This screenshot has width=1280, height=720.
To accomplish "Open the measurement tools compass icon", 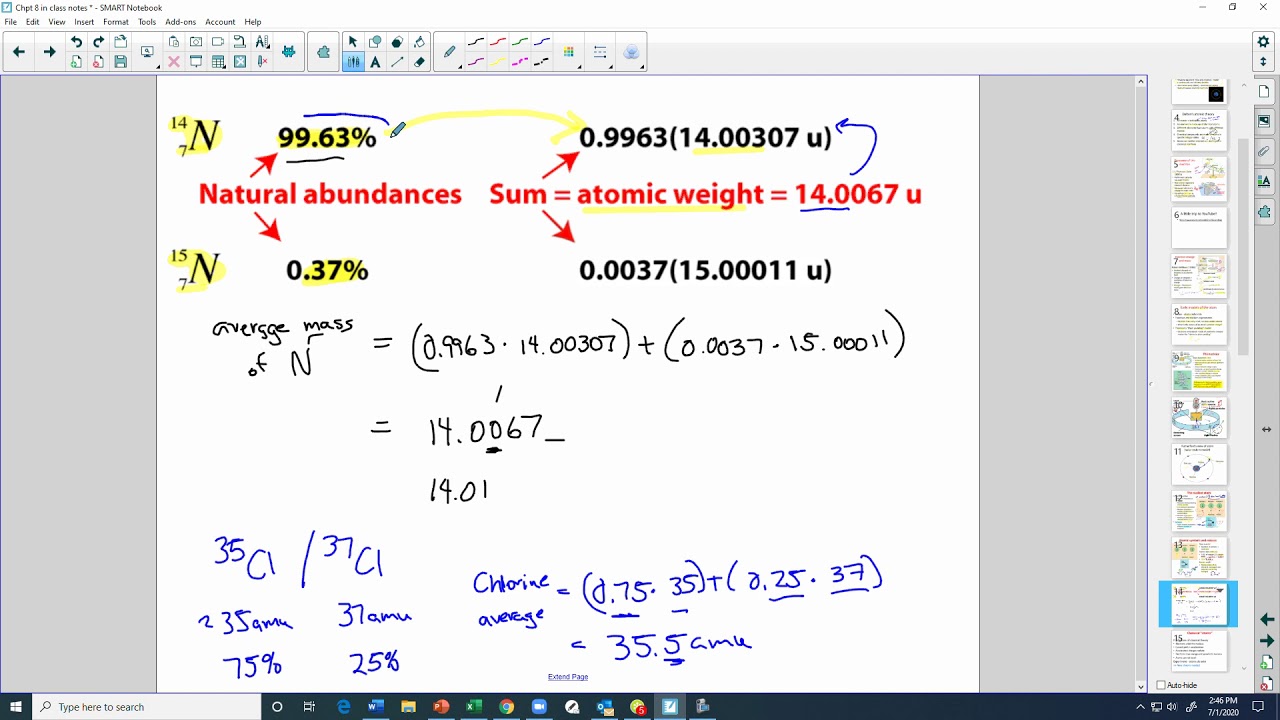I will pyautogui.click(x=262, y=42).
